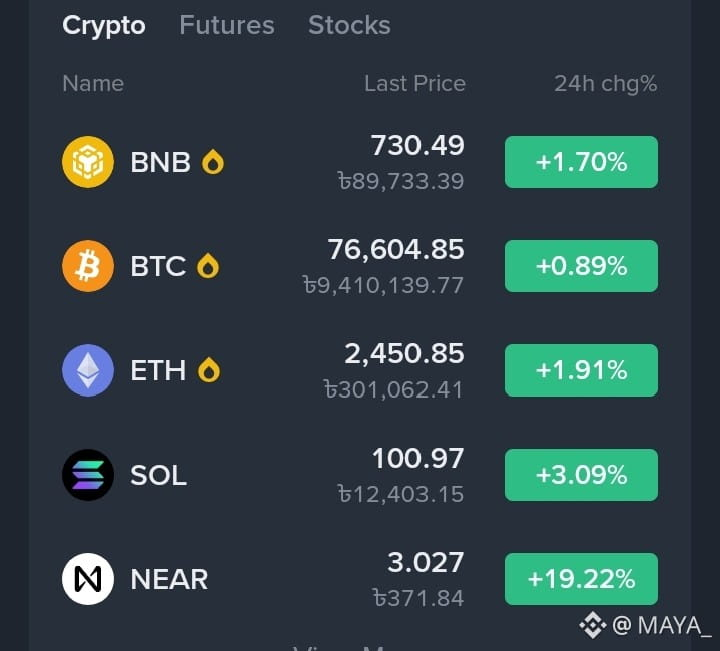
Task: Click the BNB coin logo icon
Action: tap(88, 162)
